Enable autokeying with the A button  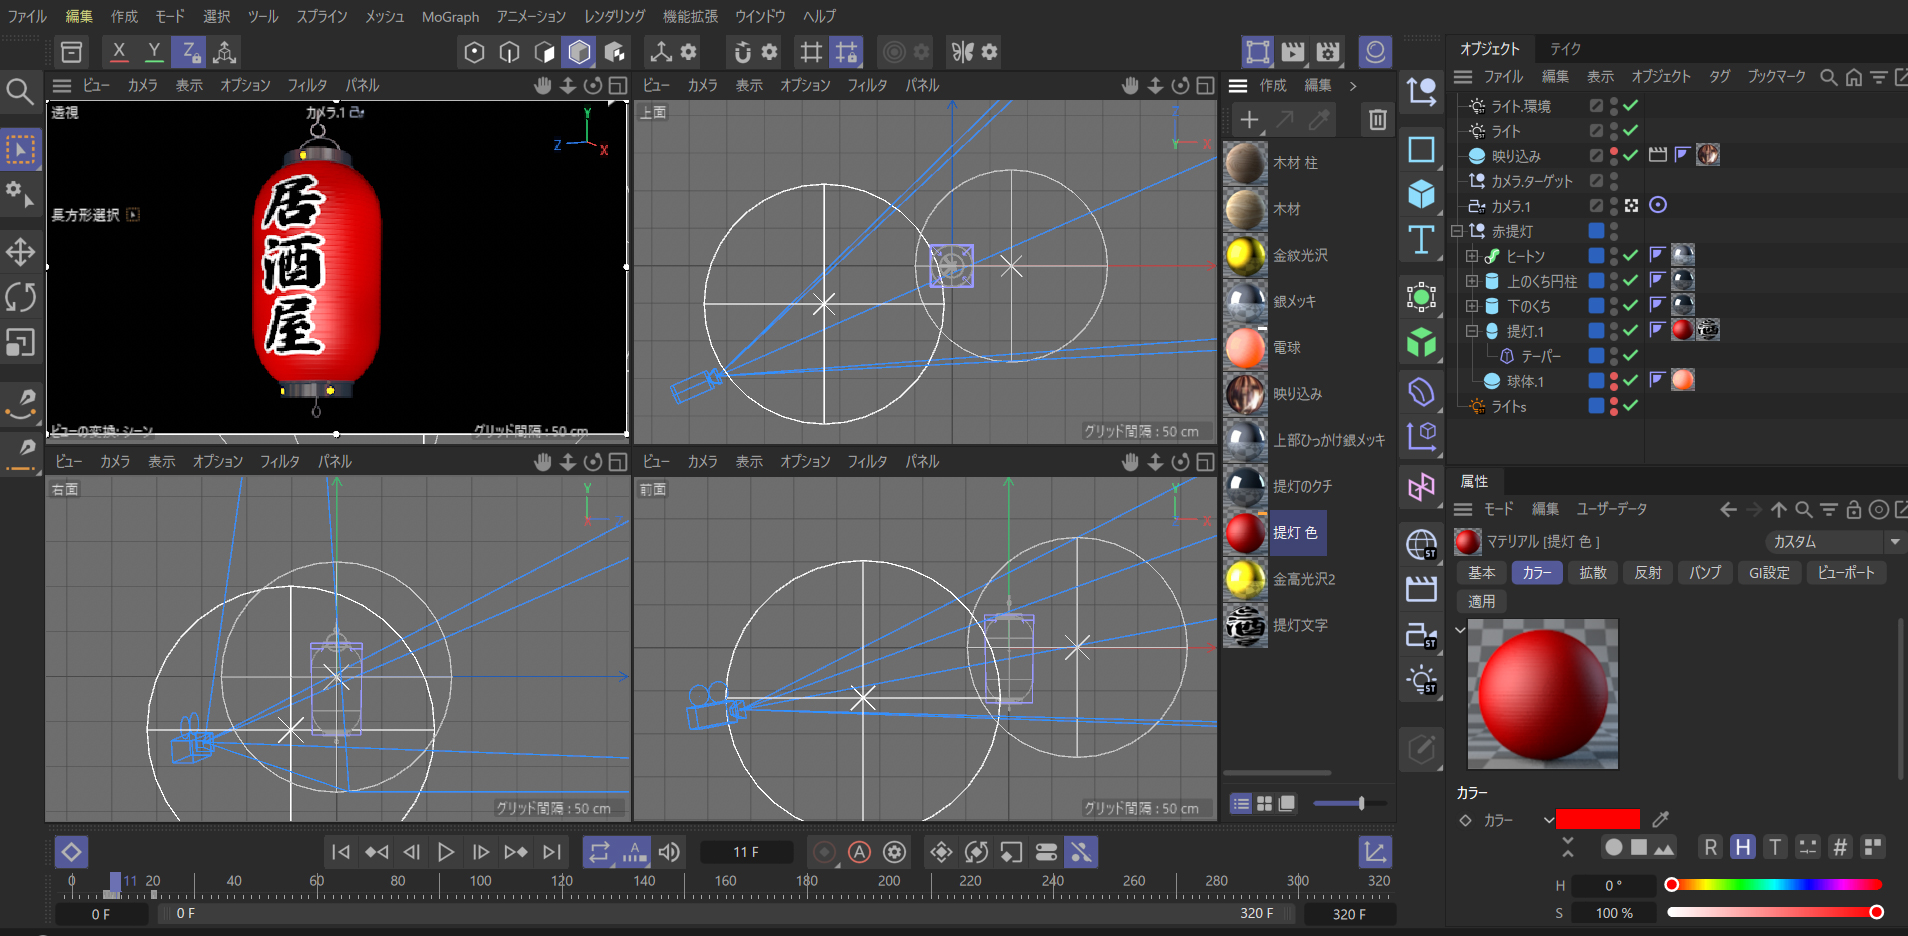pyautogui.click(x=859, y=852)
